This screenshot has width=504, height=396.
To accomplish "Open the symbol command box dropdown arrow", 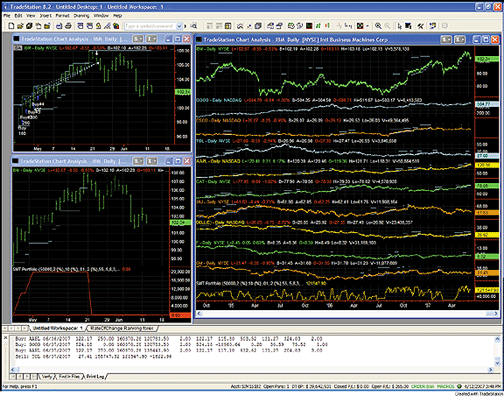I will [179, 26].
